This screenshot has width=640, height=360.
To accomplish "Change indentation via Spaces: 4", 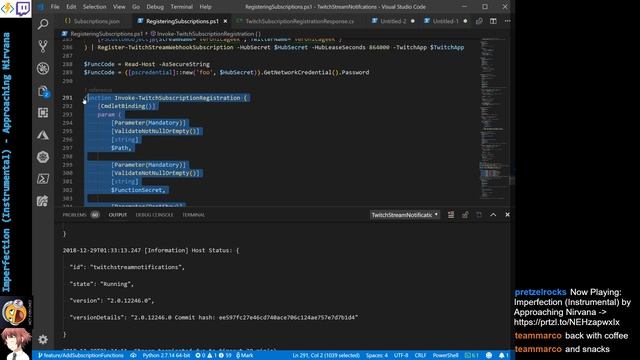I will pos(377,356).
